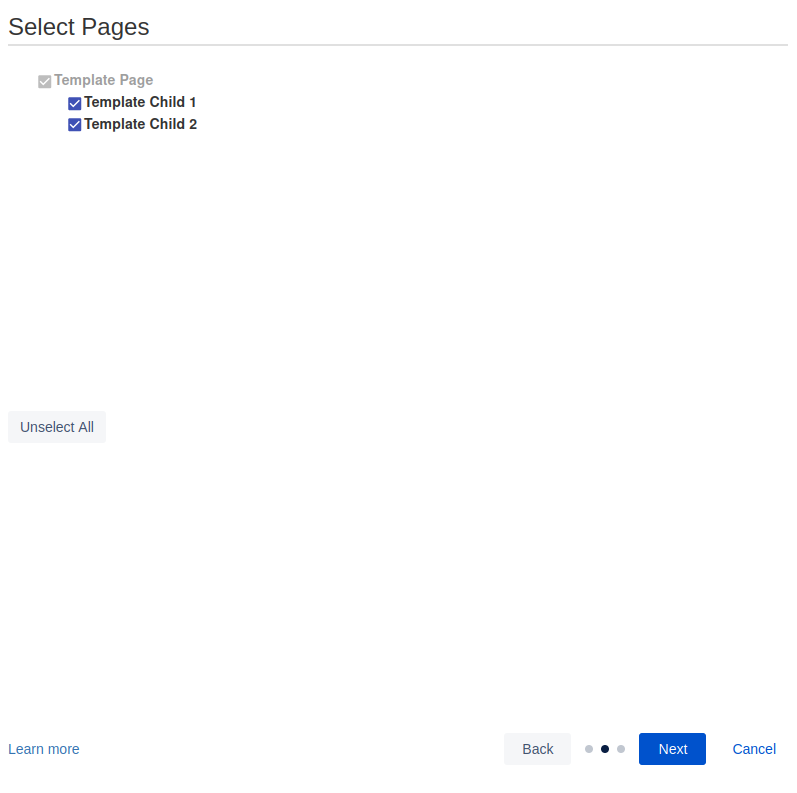Uncheck the Template Child 1 checkbox

tap(75, 103)
